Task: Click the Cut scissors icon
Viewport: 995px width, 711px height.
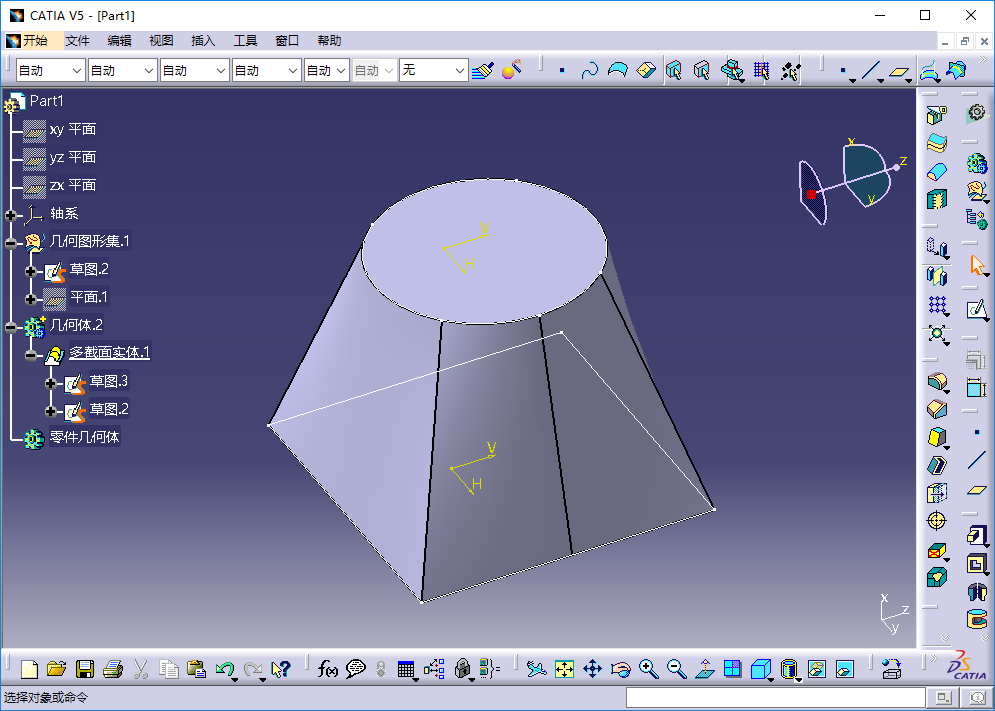Action: pyautogui.click(x=141, y=669)
